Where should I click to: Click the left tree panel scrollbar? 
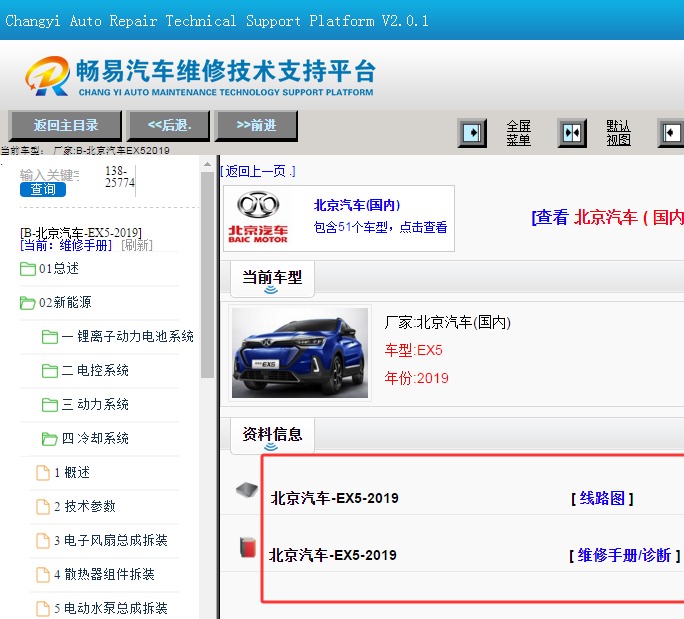(207, 275)
